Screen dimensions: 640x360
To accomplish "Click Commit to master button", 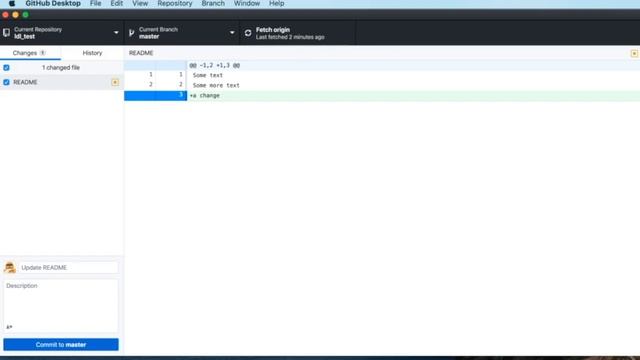I will click(61, 344).
